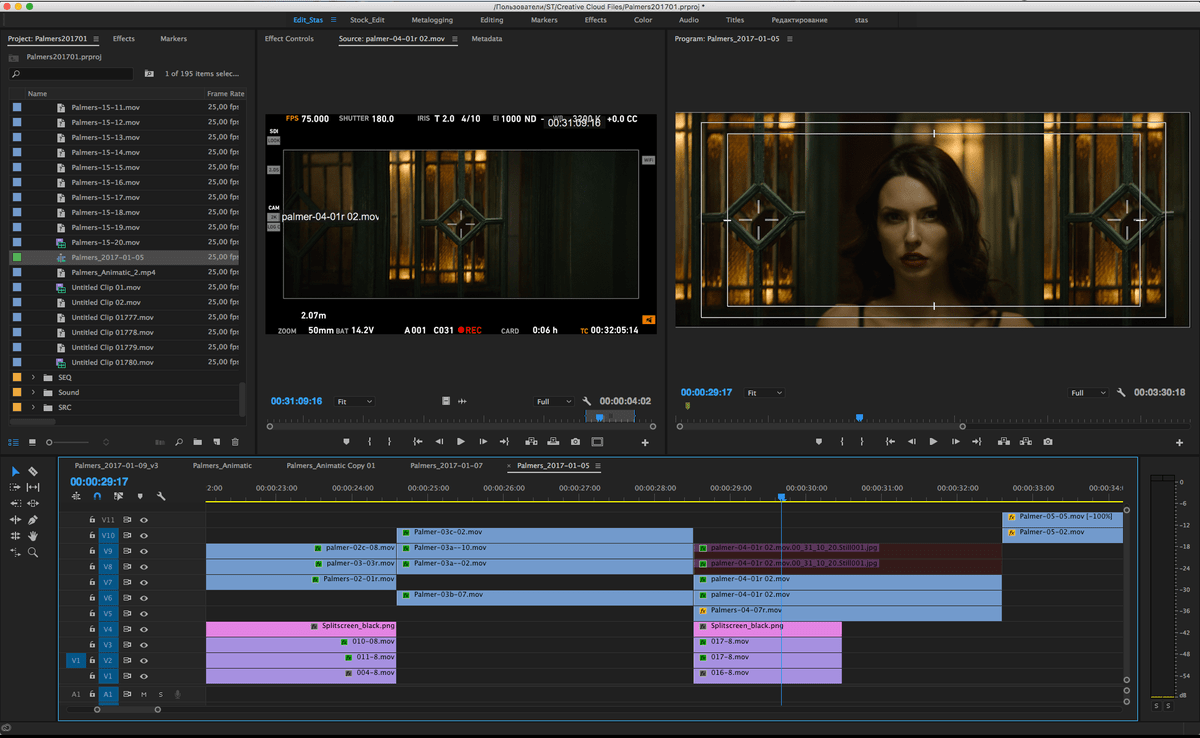The height and width of the screenshot is (738, 1200).
Task: Lock track V7
Action: (x=91, y=582)
